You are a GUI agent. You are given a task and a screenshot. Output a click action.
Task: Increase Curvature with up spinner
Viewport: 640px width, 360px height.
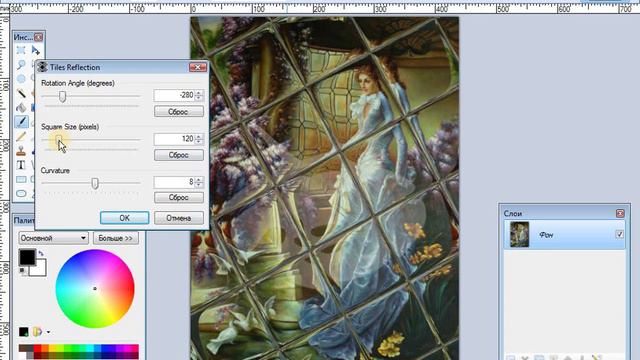click(199, 179)
